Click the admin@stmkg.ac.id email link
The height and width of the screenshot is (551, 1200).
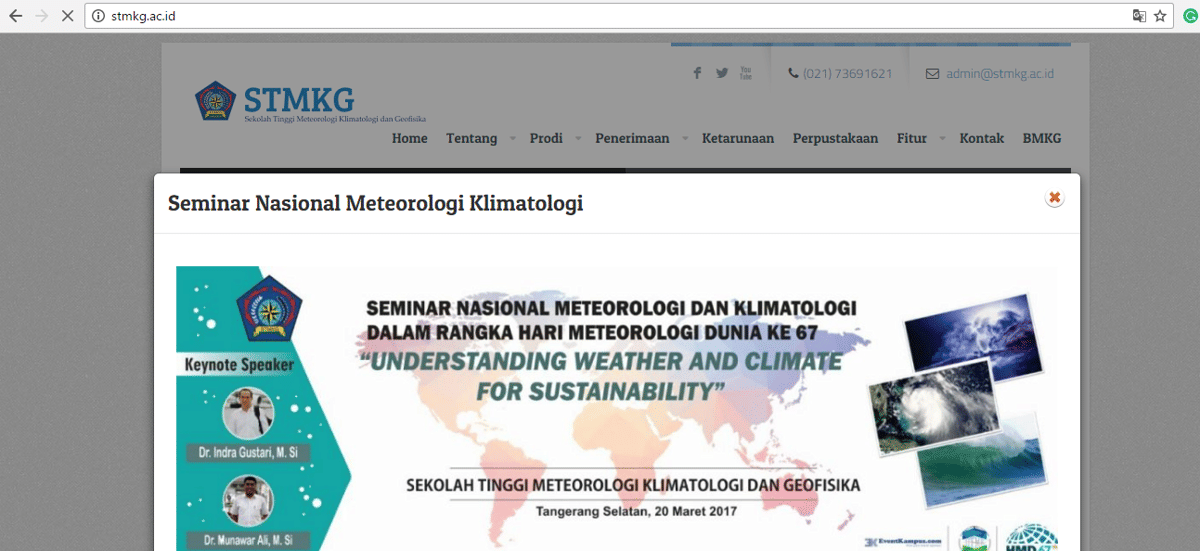[x=999, y=73]
